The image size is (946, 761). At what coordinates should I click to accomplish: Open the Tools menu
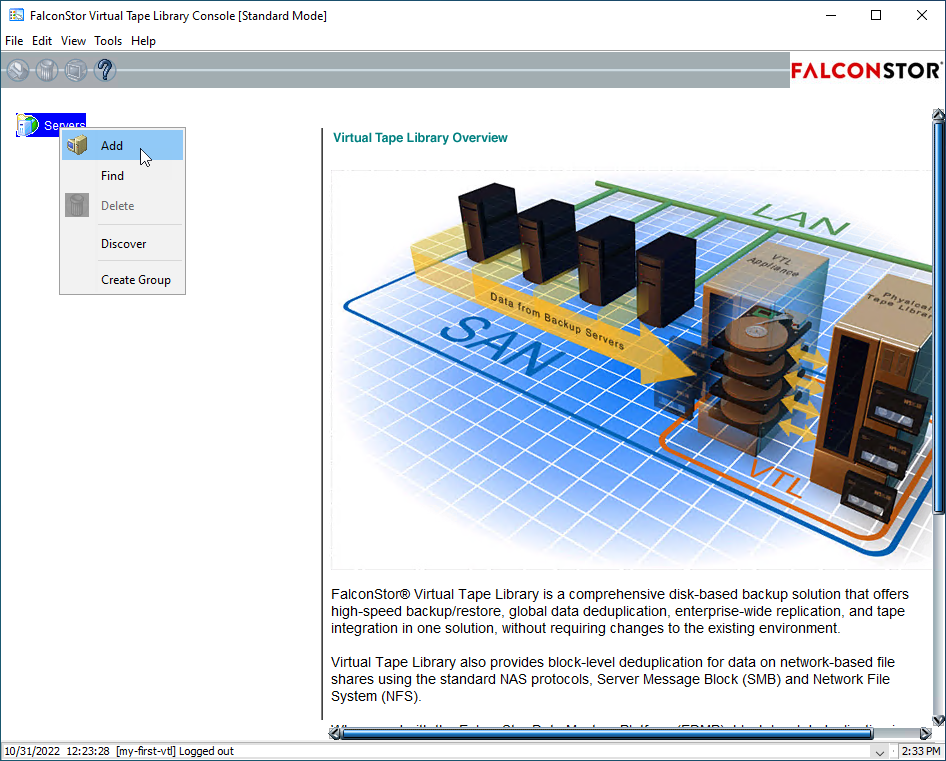(108, 40)
